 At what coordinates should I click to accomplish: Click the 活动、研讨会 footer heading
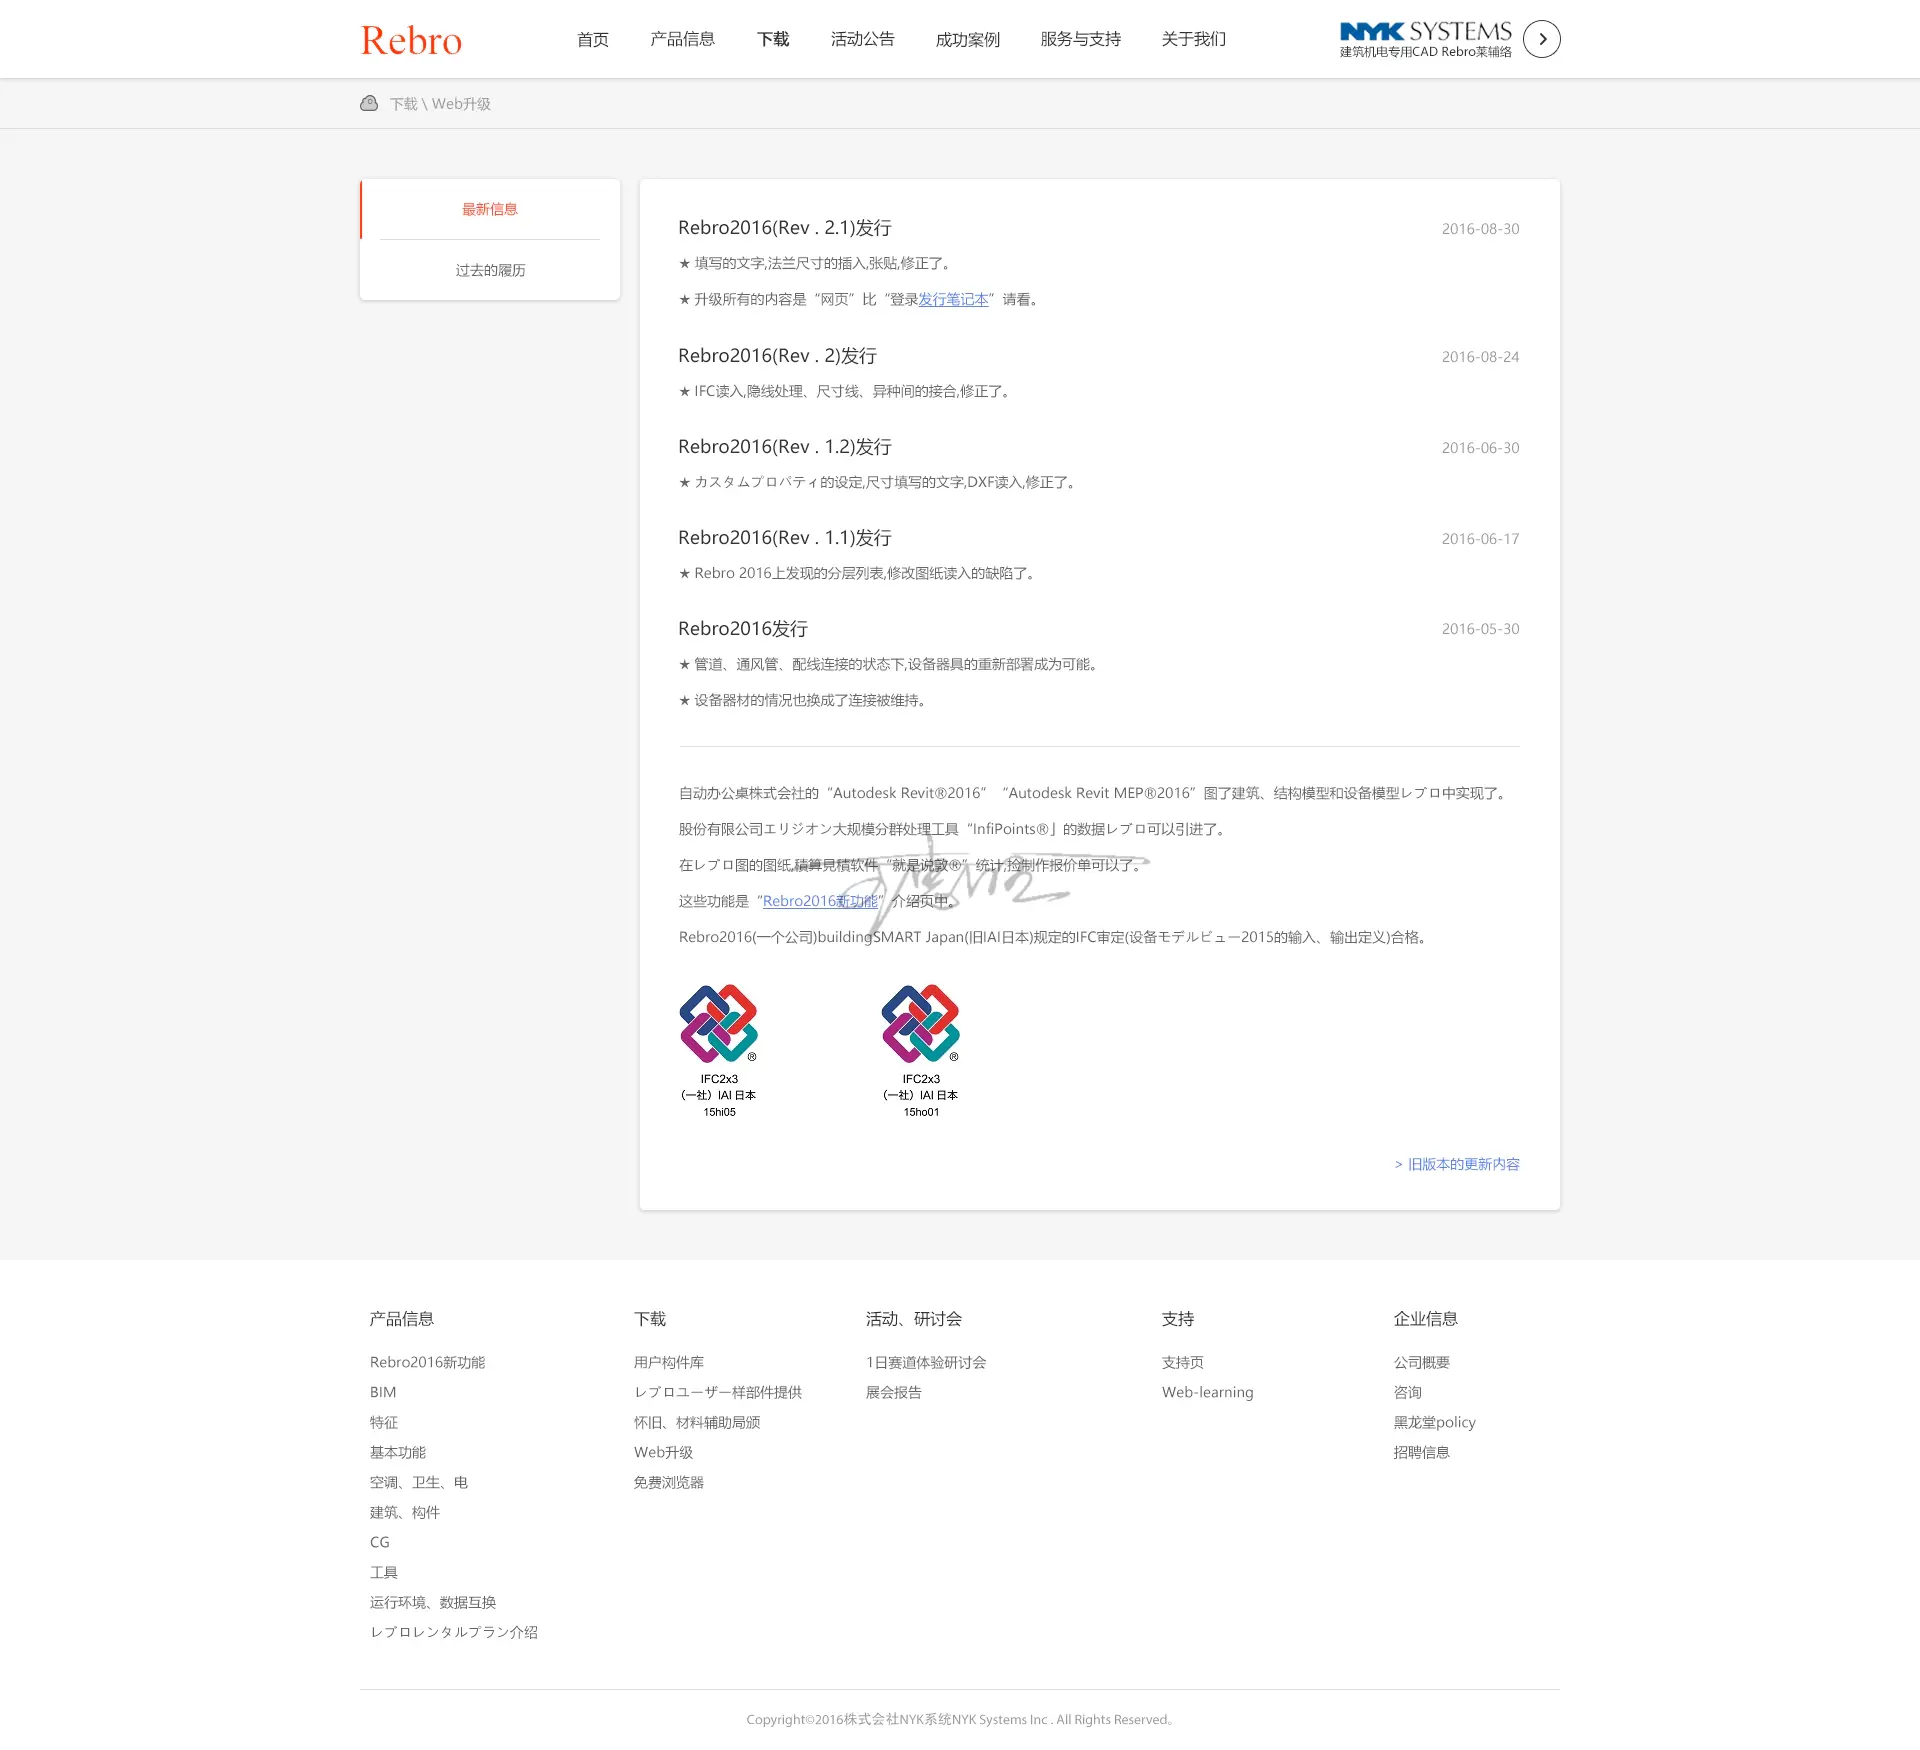click(x=914, y=1319)
